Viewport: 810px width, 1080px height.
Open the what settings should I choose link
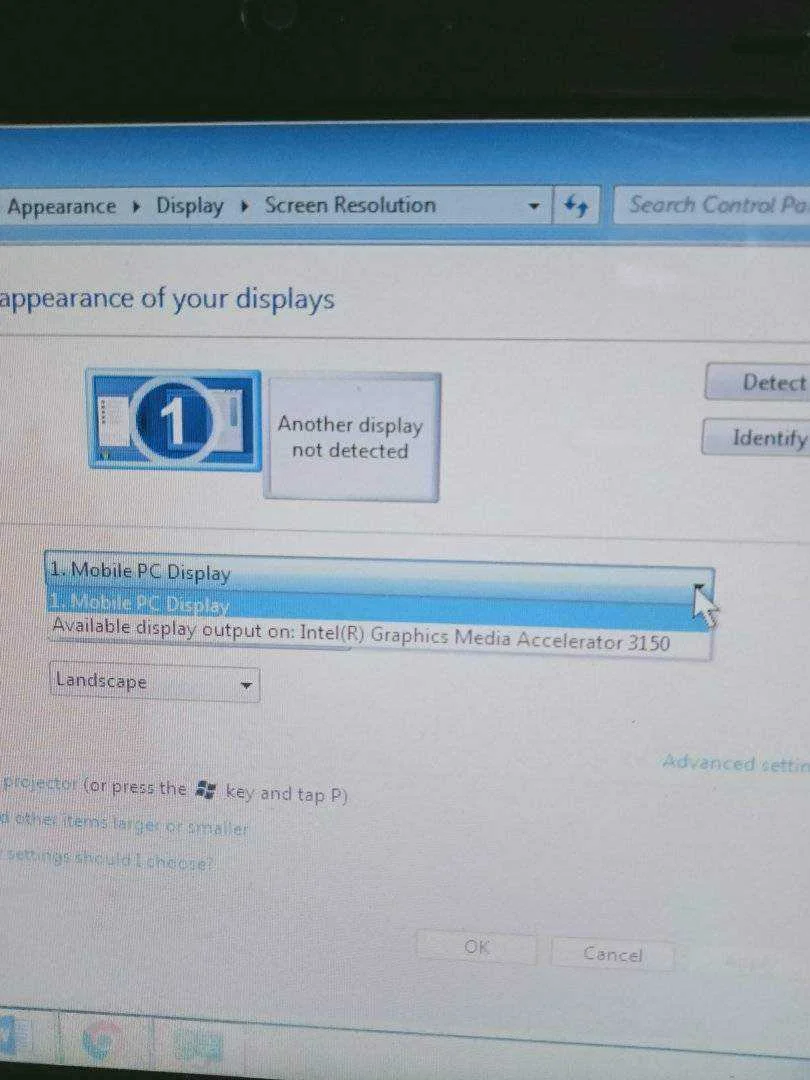click(107, 860)
